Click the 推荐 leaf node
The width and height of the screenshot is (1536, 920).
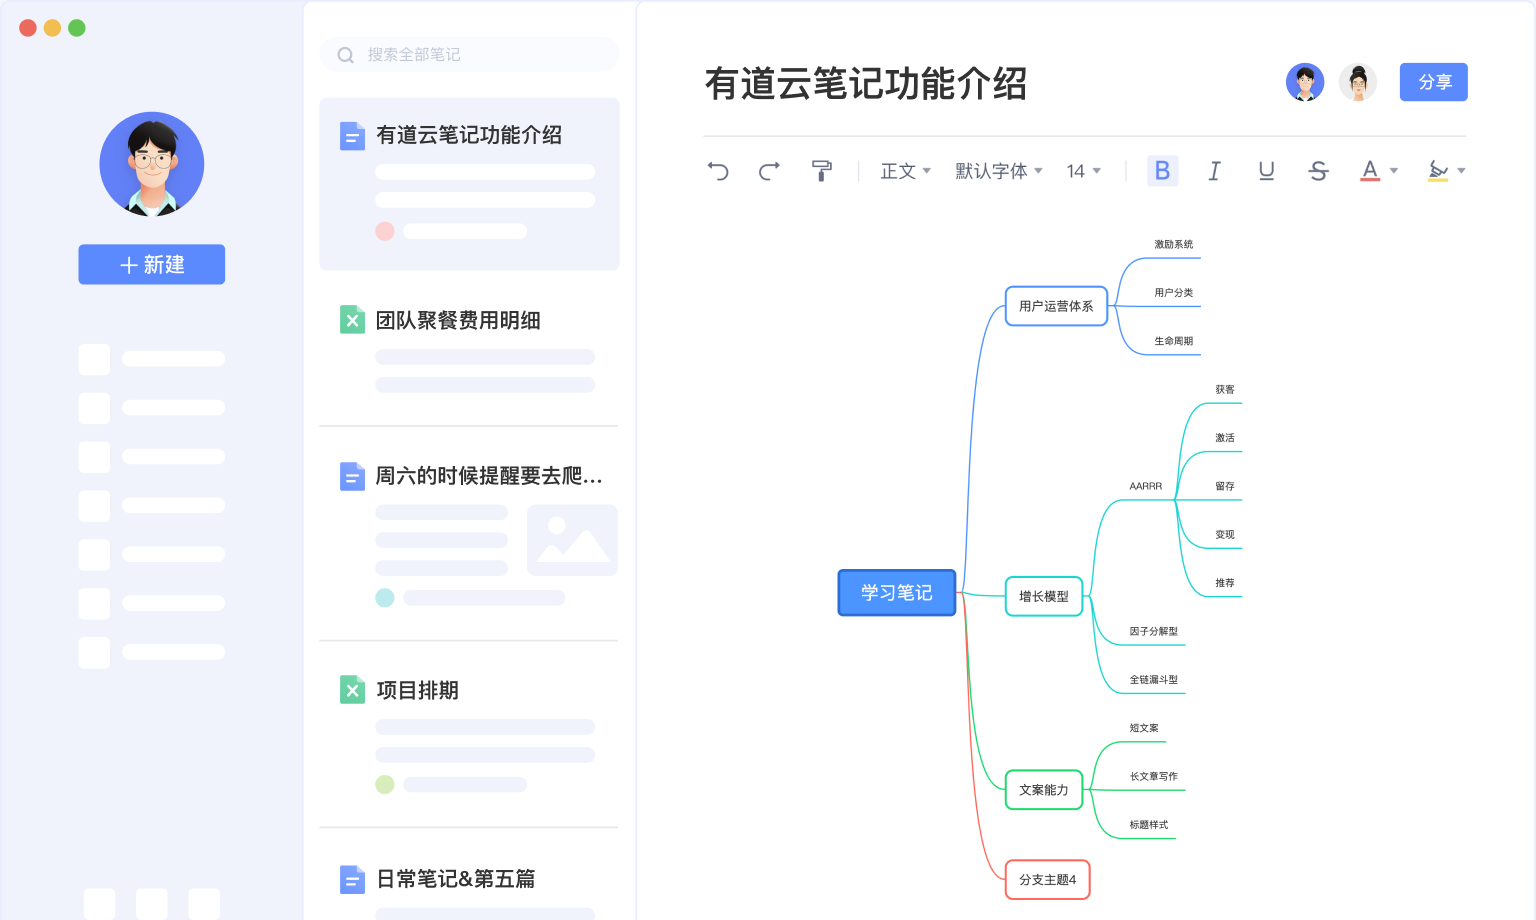[1225, 583]
